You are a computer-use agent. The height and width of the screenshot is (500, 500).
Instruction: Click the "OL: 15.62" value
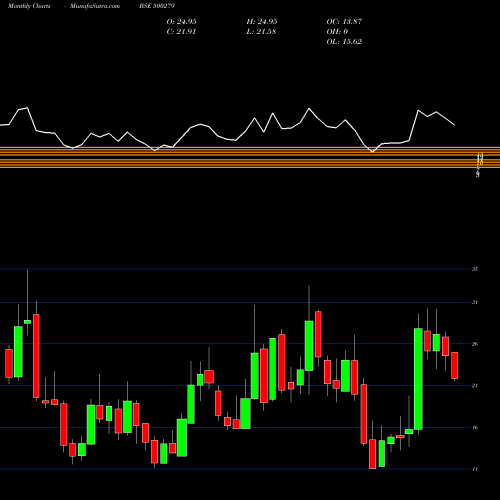tap(344, 42)
